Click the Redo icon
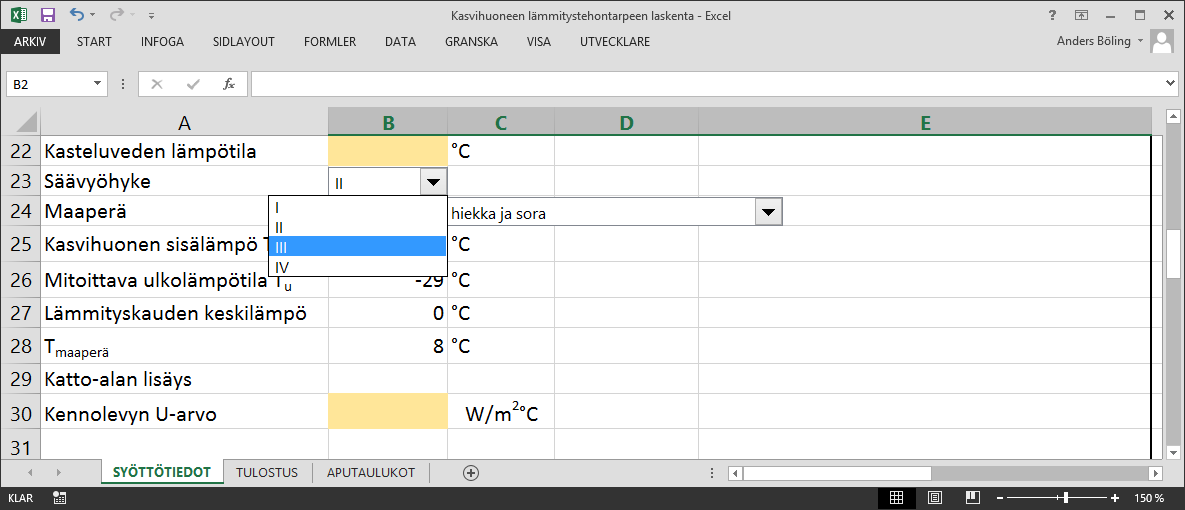This screenshot has height=510, width=1185. point(116,14)
